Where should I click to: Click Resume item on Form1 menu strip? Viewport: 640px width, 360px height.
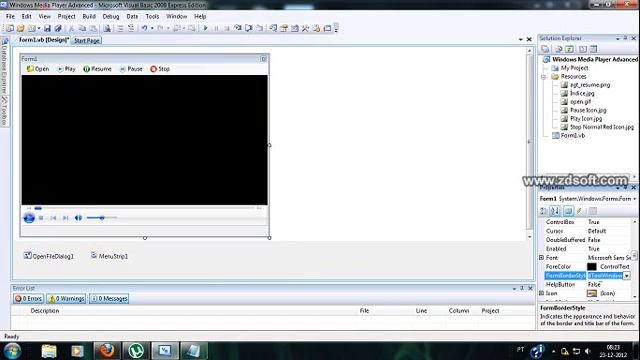pyautogui.click(x=97, y=69)
